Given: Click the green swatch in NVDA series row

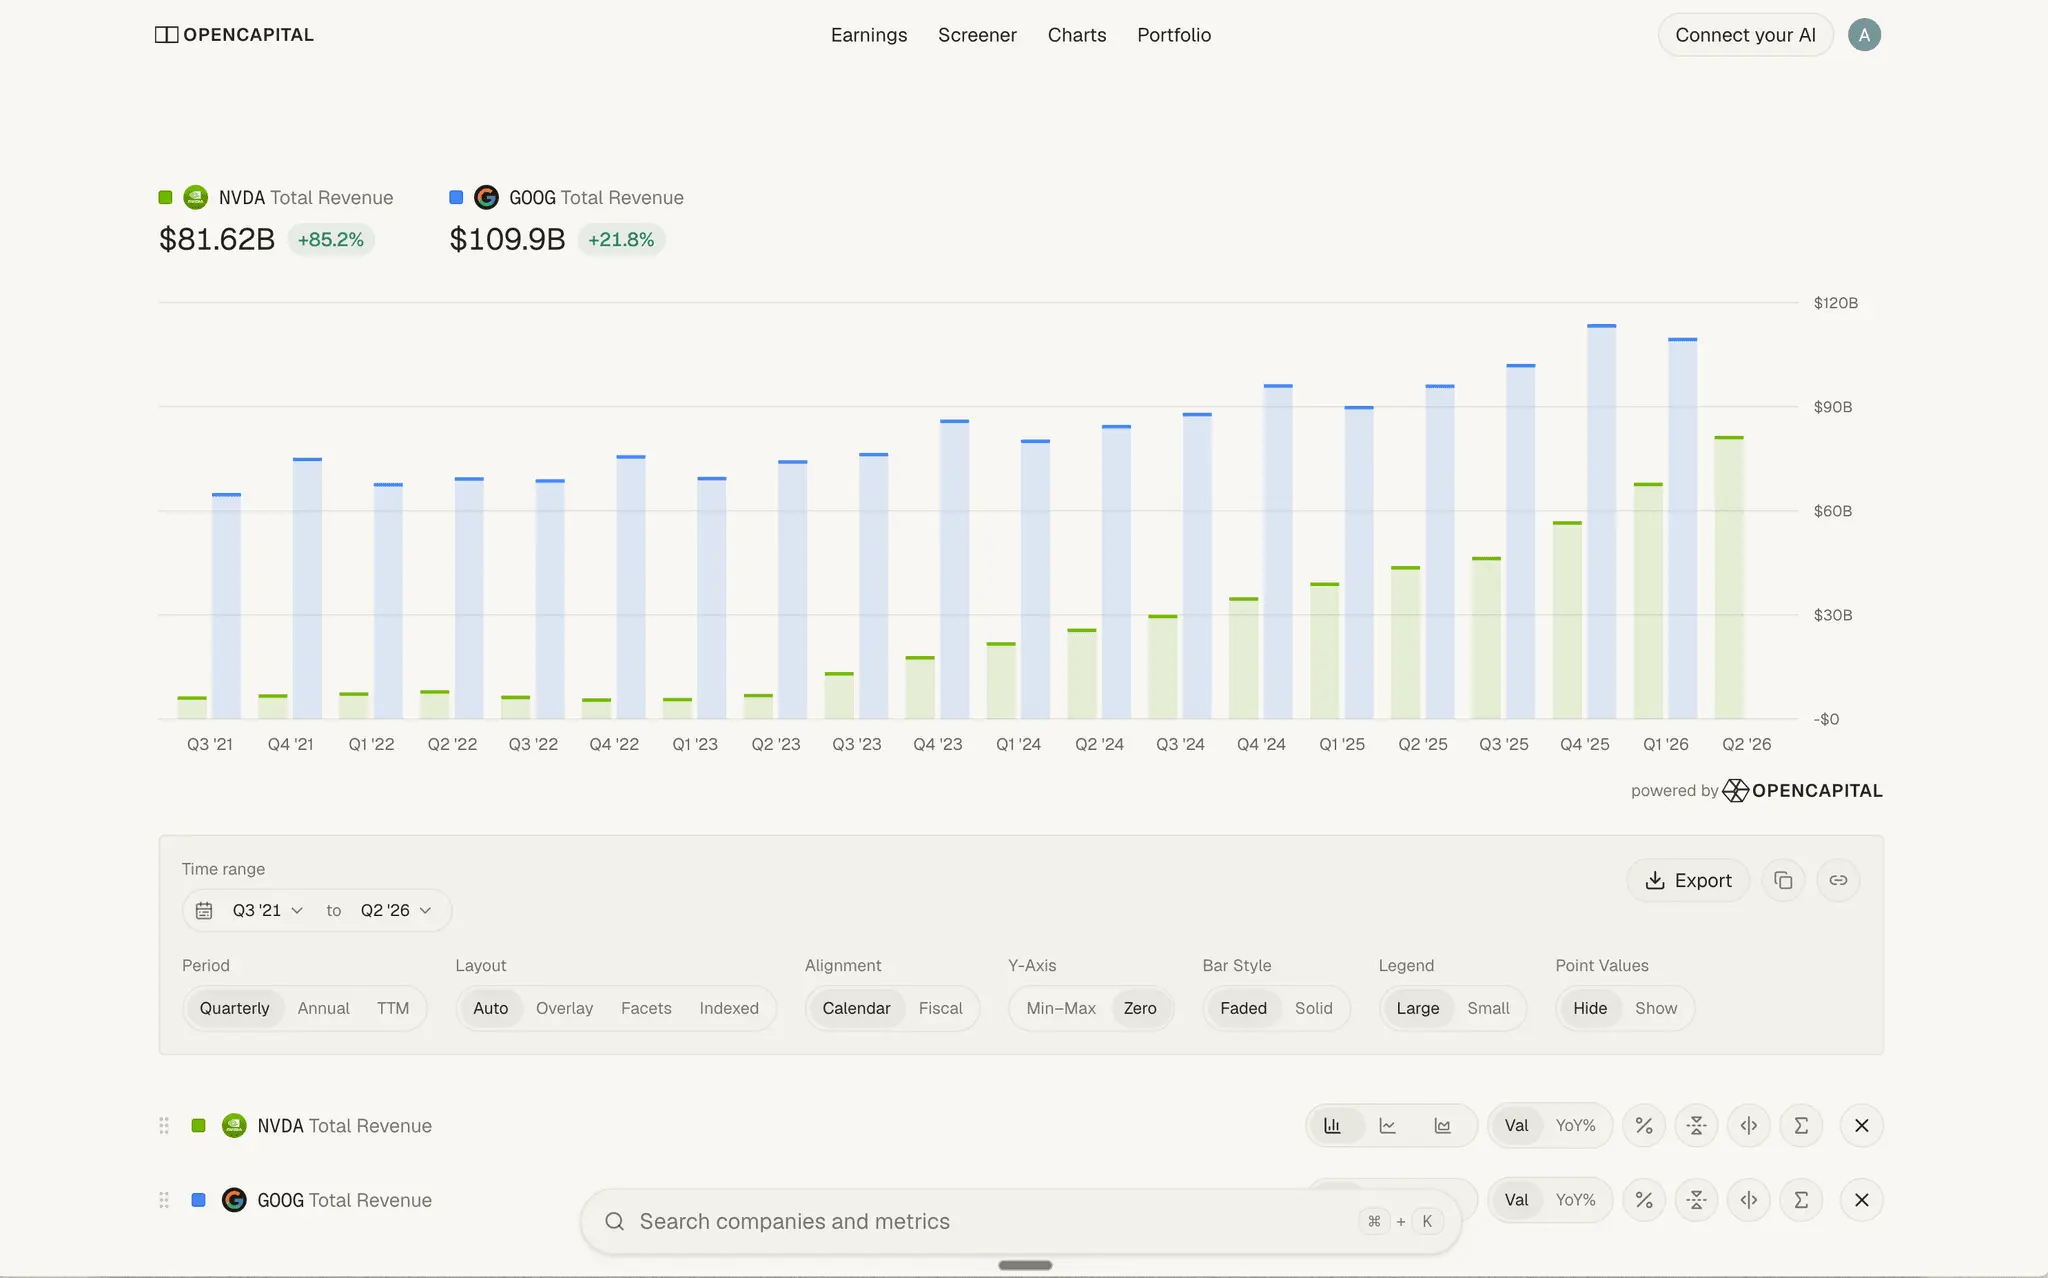Looking at the screenshot, I should [x=198, y=1125].
